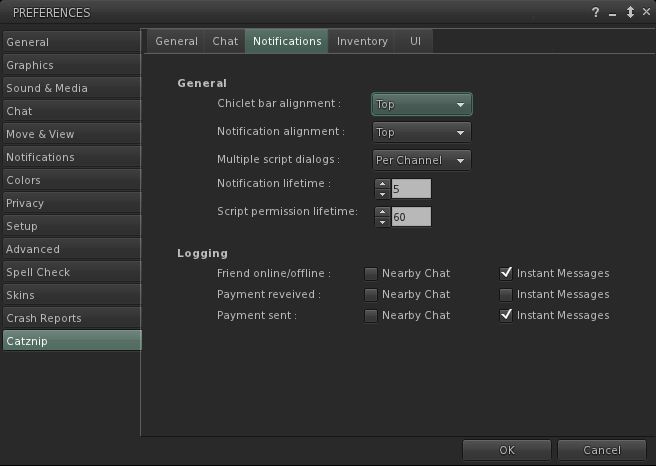656x466 pixels.
Task: Click the help question mark icon
Action: [597, 12]
